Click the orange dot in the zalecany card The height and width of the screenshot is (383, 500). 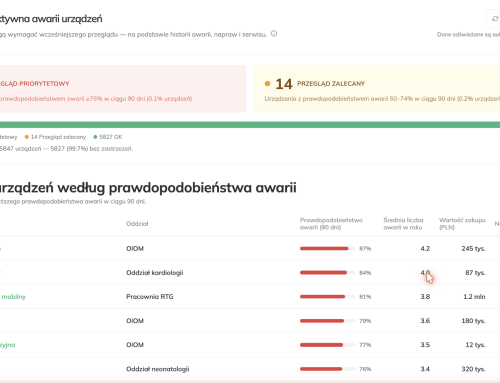click(x=267, y=84)
